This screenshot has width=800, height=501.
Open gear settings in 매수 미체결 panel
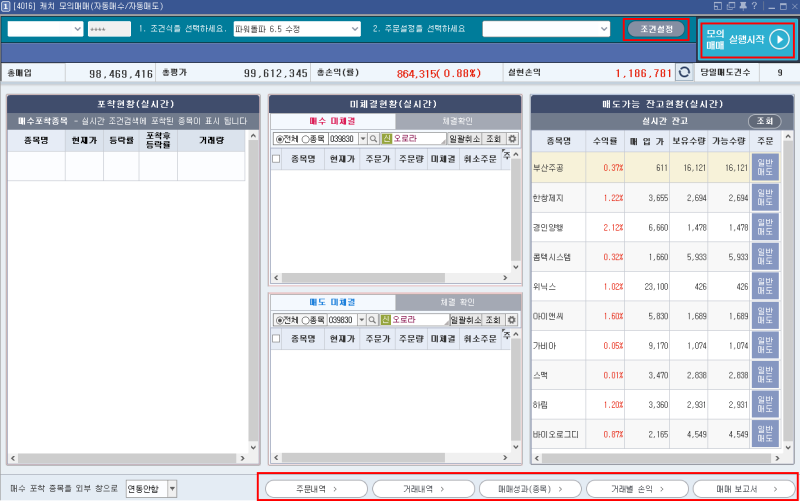tap(512, 139)
